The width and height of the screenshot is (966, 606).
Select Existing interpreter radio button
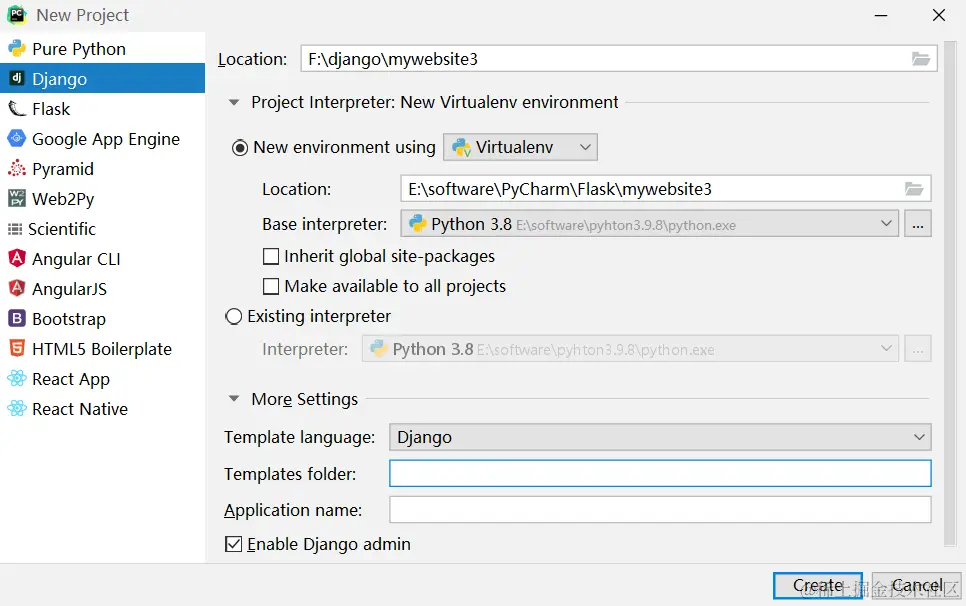[233, 317]
